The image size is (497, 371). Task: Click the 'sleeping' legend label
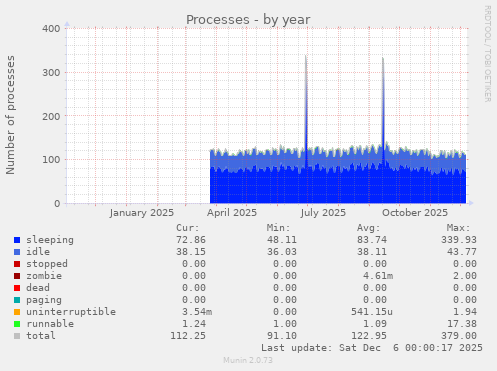coord(50,240)
